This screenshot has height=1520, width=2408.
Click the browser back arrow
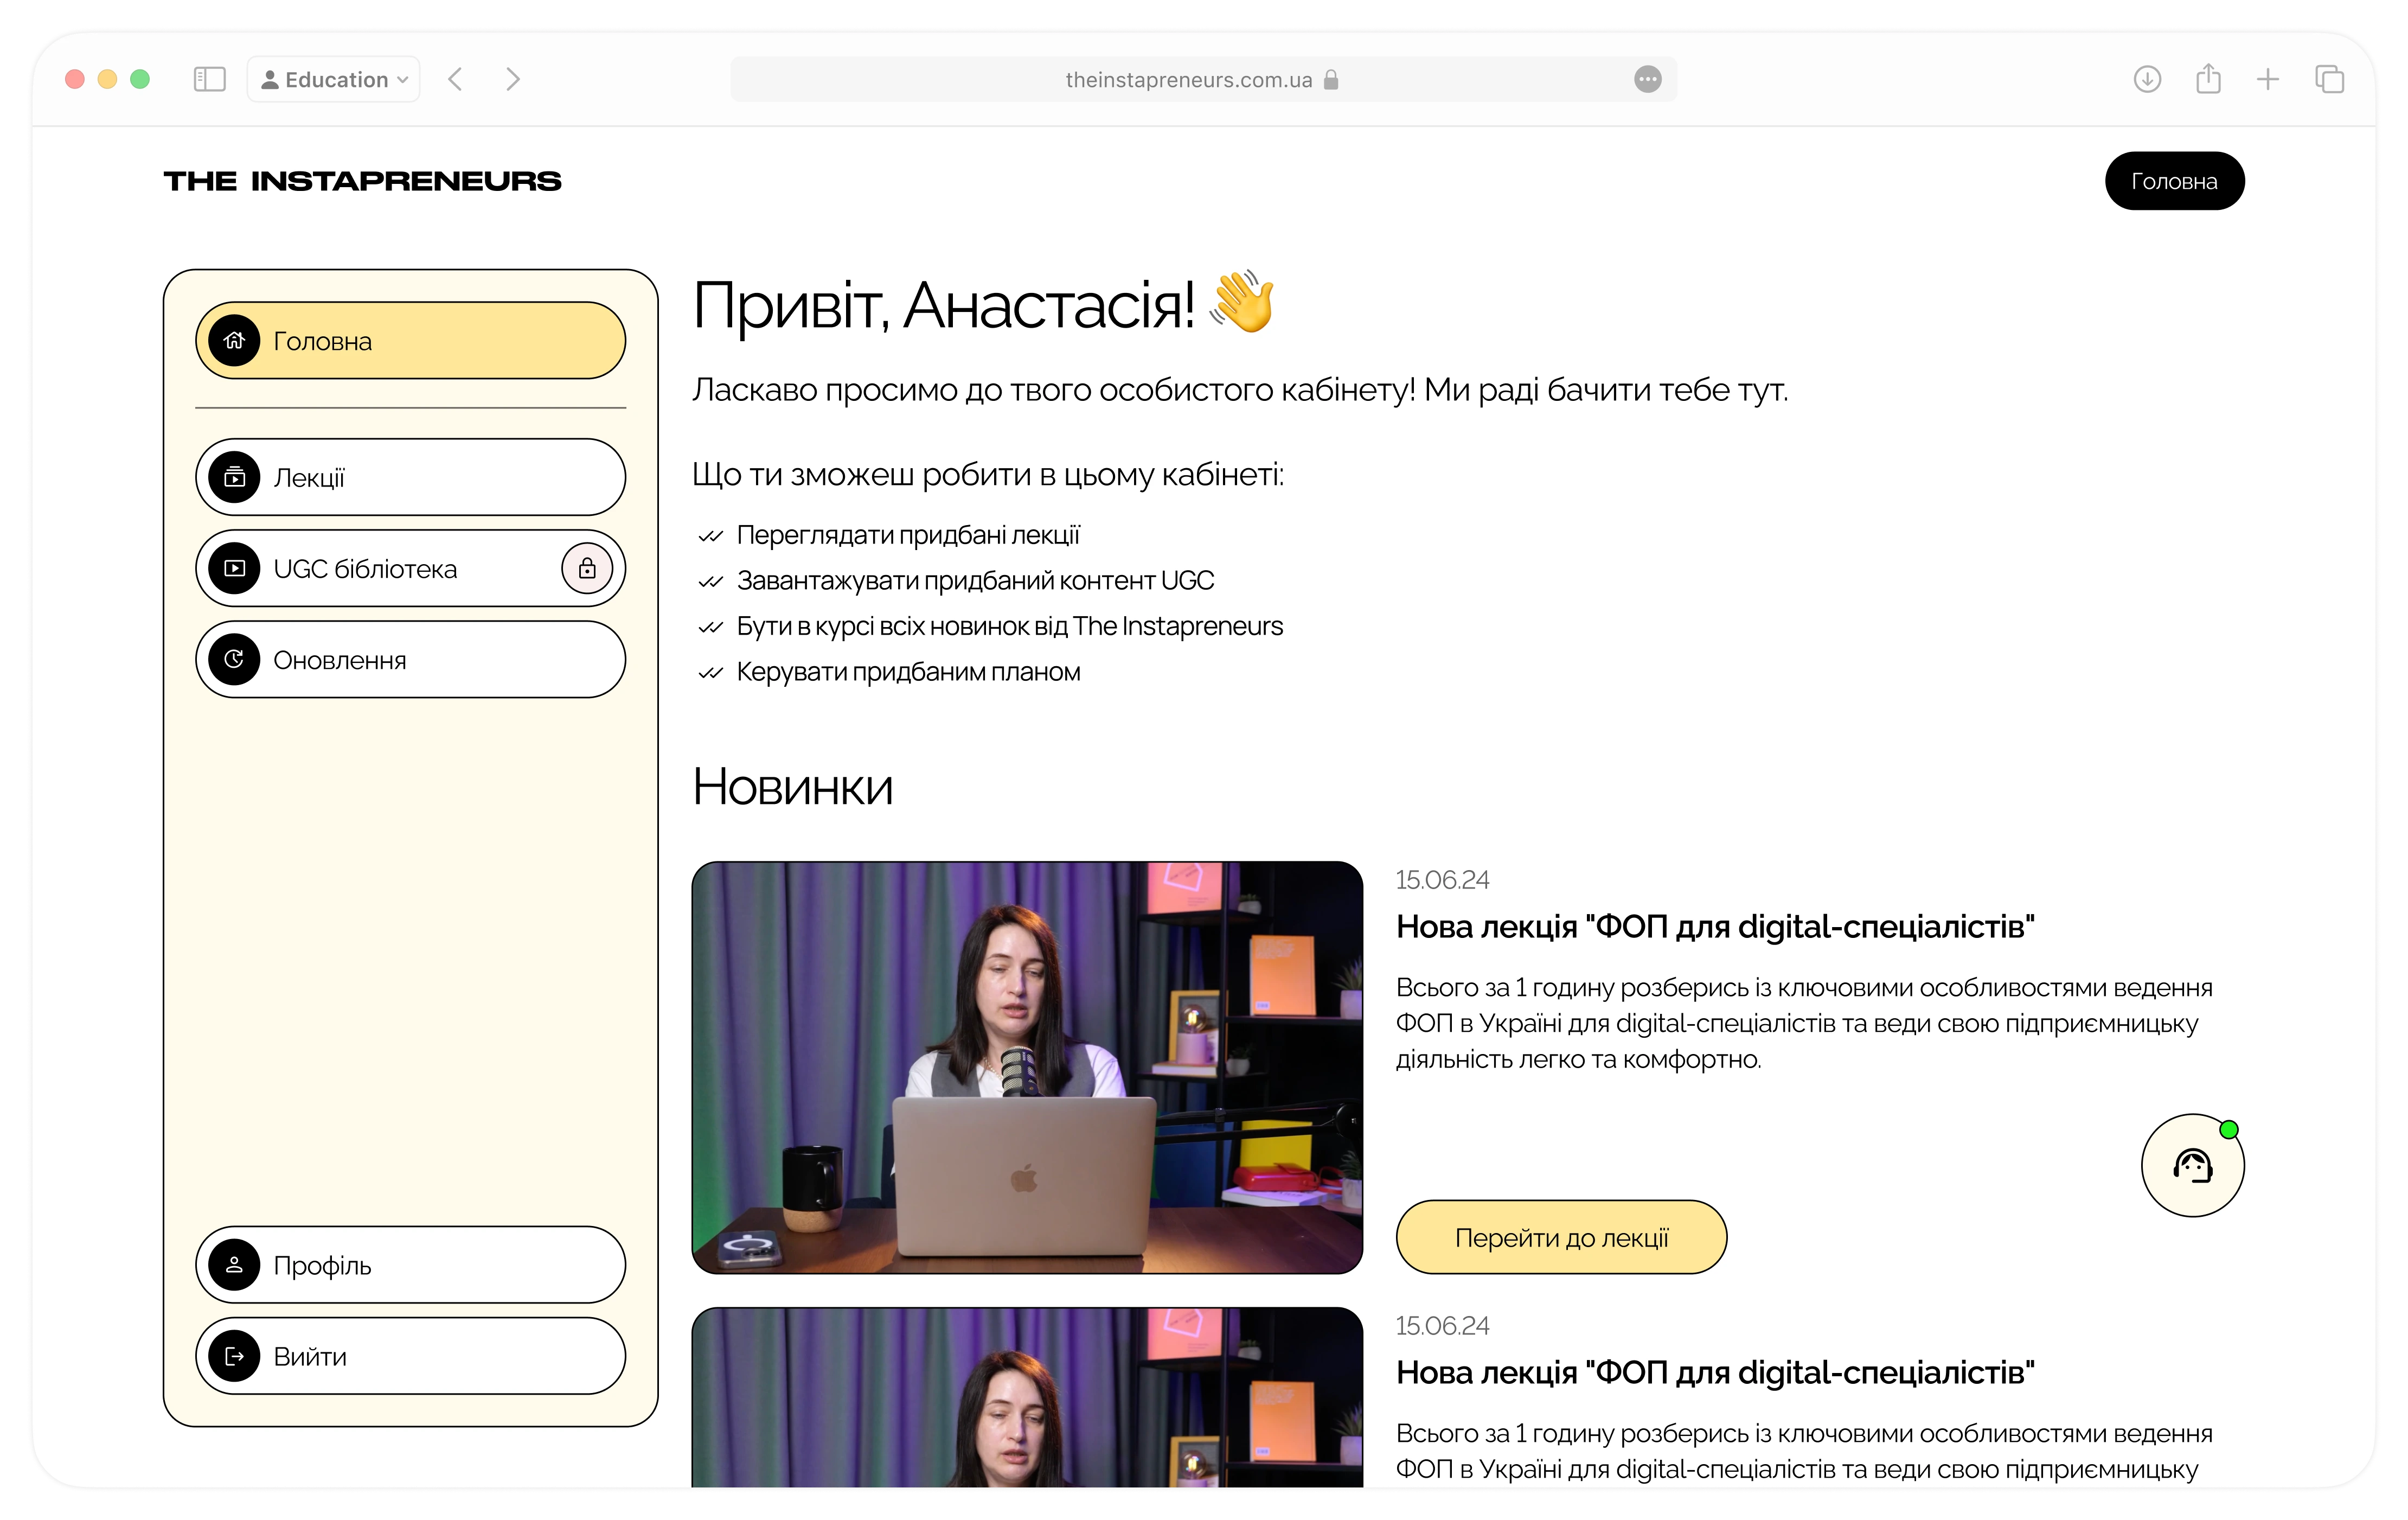(456, 79)
